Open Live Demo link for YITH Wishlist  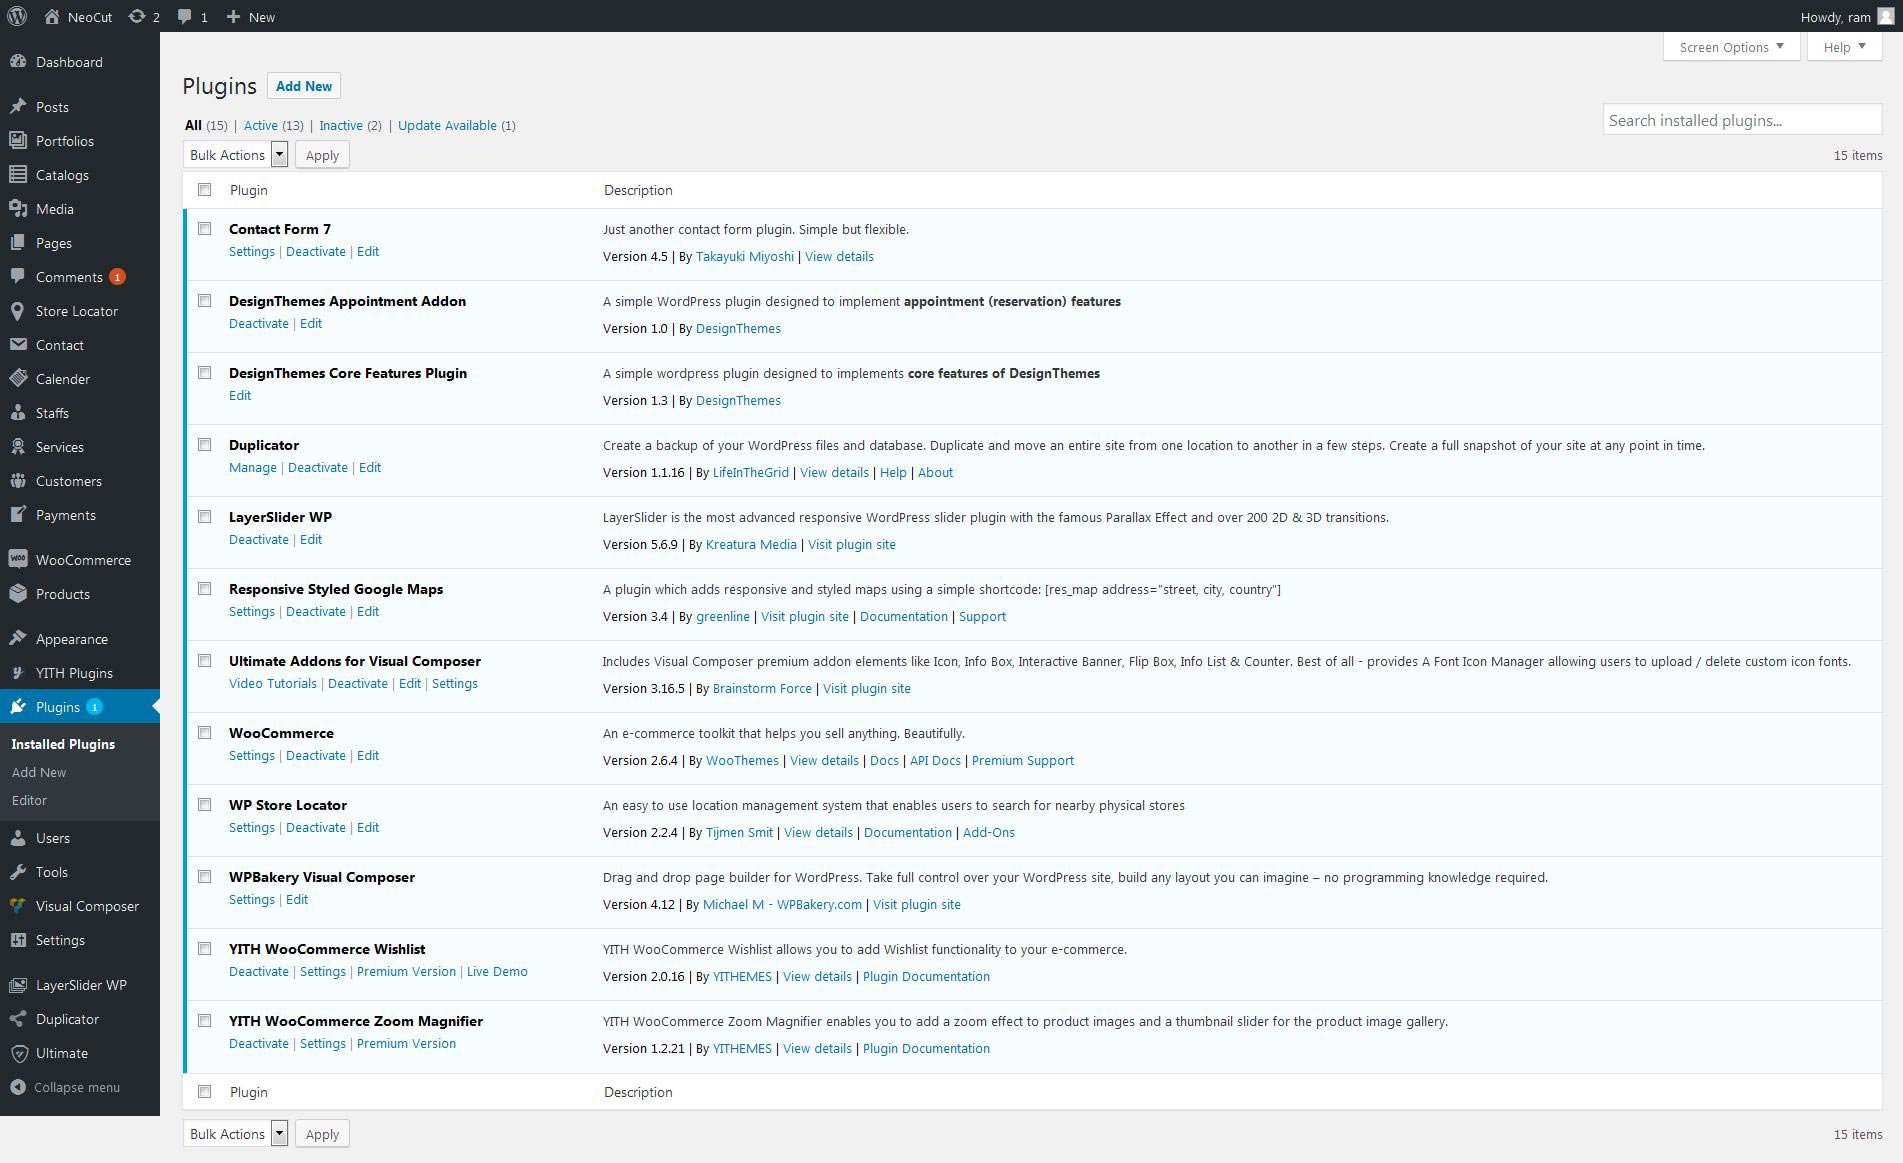[x=497, y=972]
